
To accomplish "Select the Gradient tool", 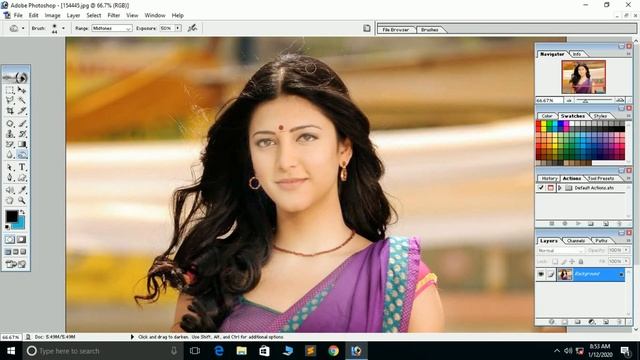I will pos(22,144).
